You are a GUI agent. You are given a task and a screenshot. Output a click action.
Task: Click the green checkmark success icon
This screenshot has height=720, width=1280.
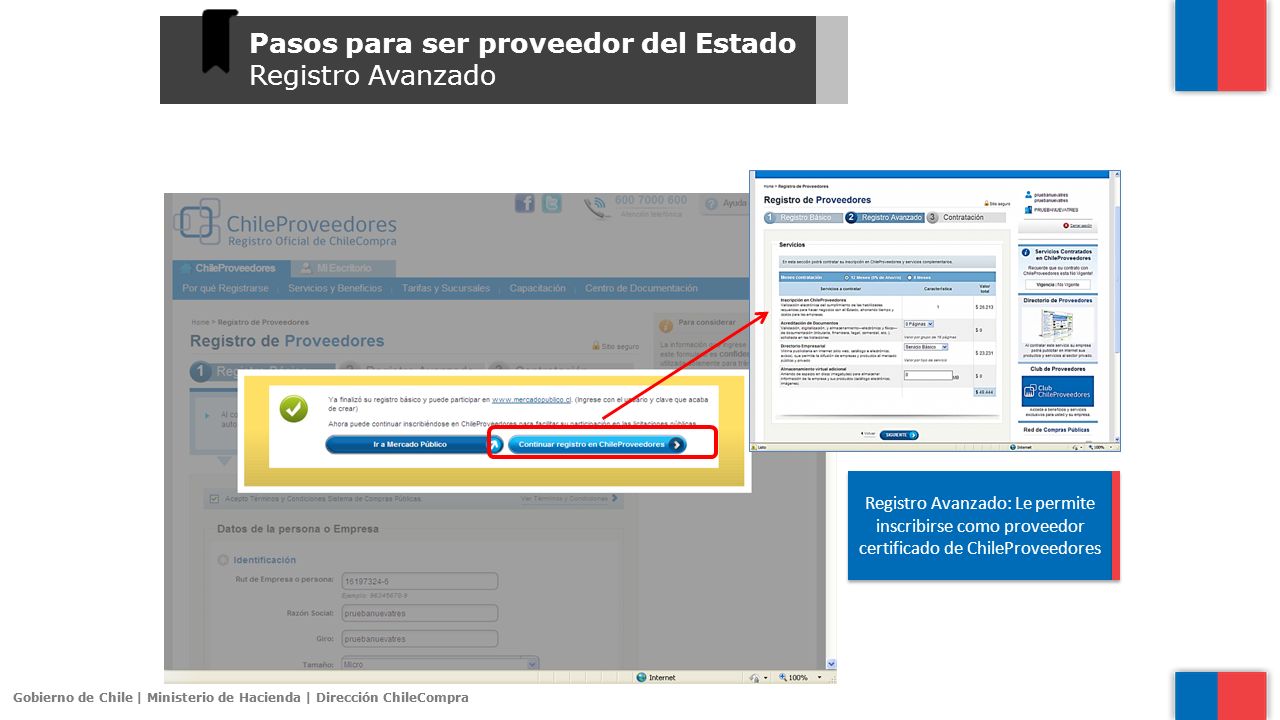[294, 409]
